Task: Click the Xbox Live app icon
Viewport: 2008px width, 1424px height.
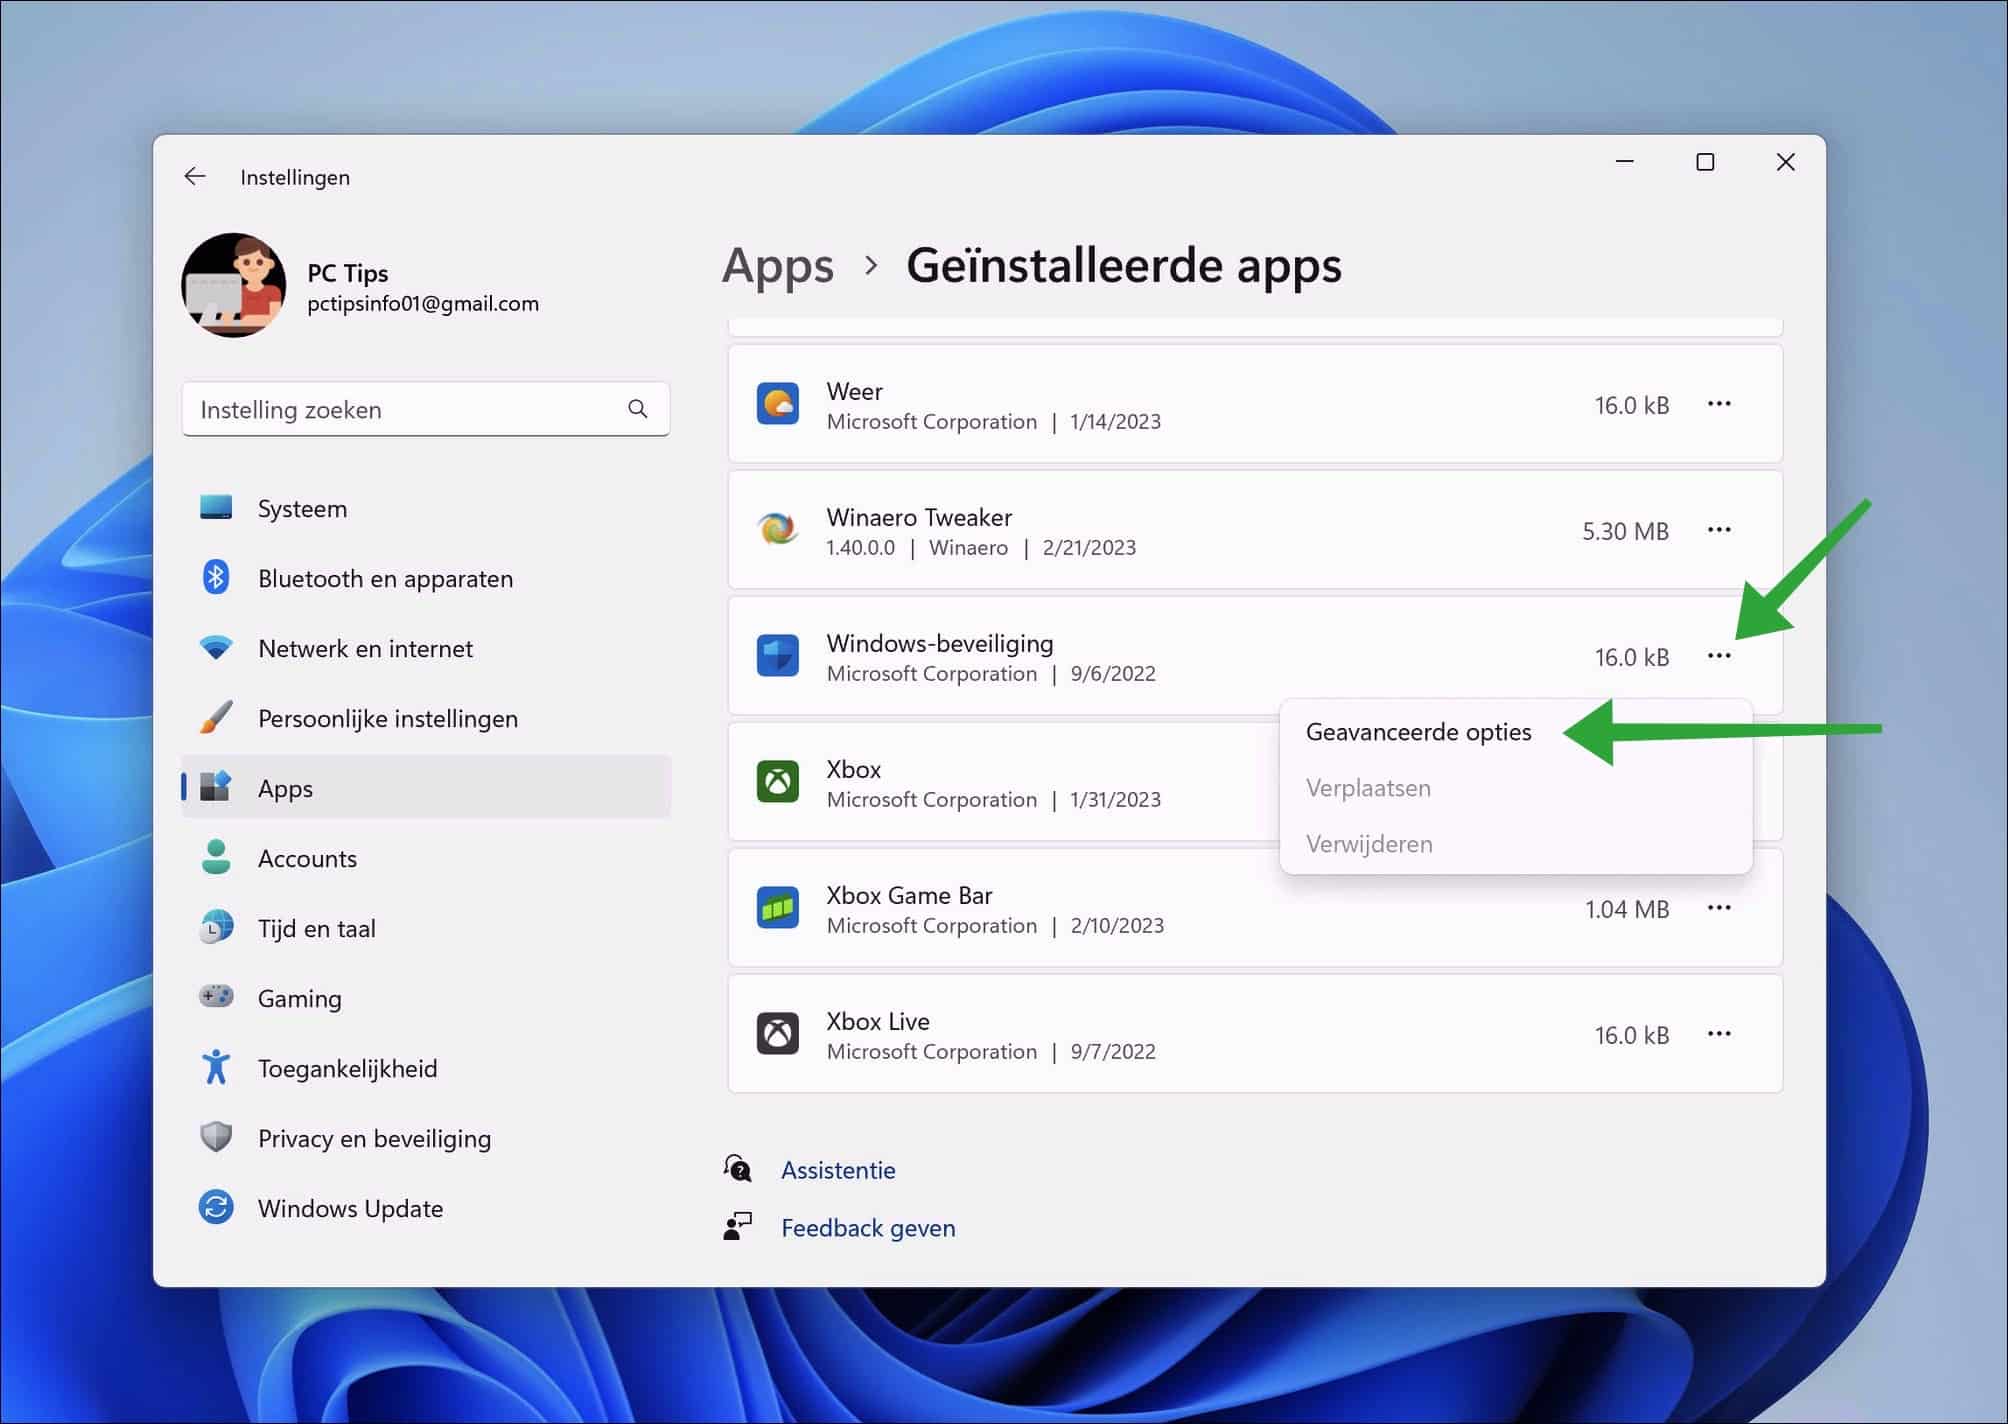Action: (x=778, y=1034)
